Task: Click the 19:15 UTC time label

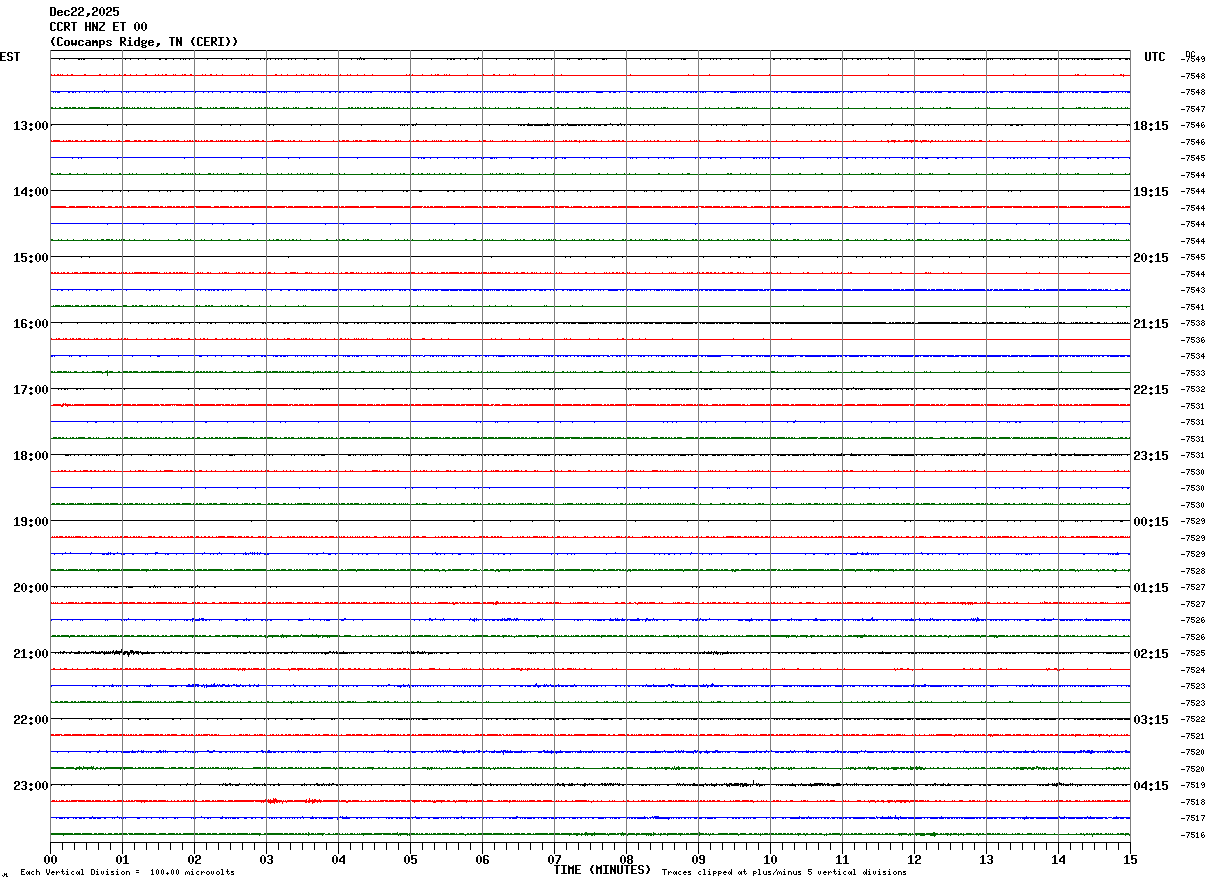Action: (1151, 192)
